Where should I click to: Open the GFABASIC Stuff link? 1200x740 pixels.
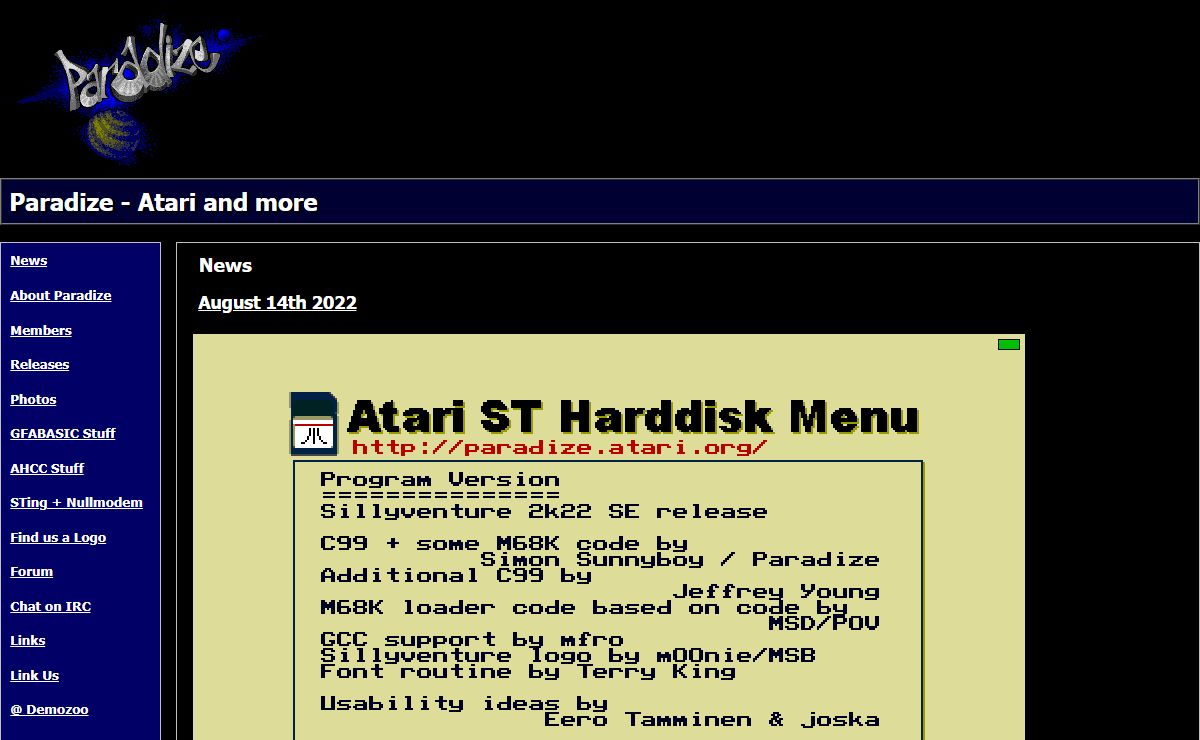point(63,434)
